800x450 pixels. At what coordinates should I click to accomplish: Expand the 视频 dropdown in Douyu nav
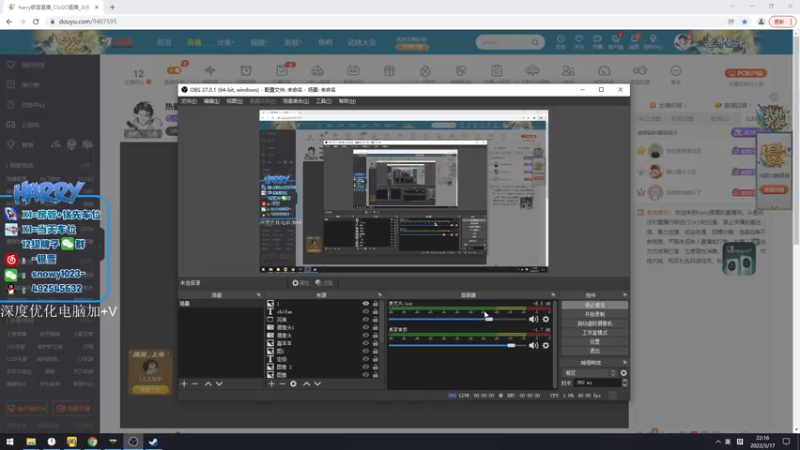point(259,42)
